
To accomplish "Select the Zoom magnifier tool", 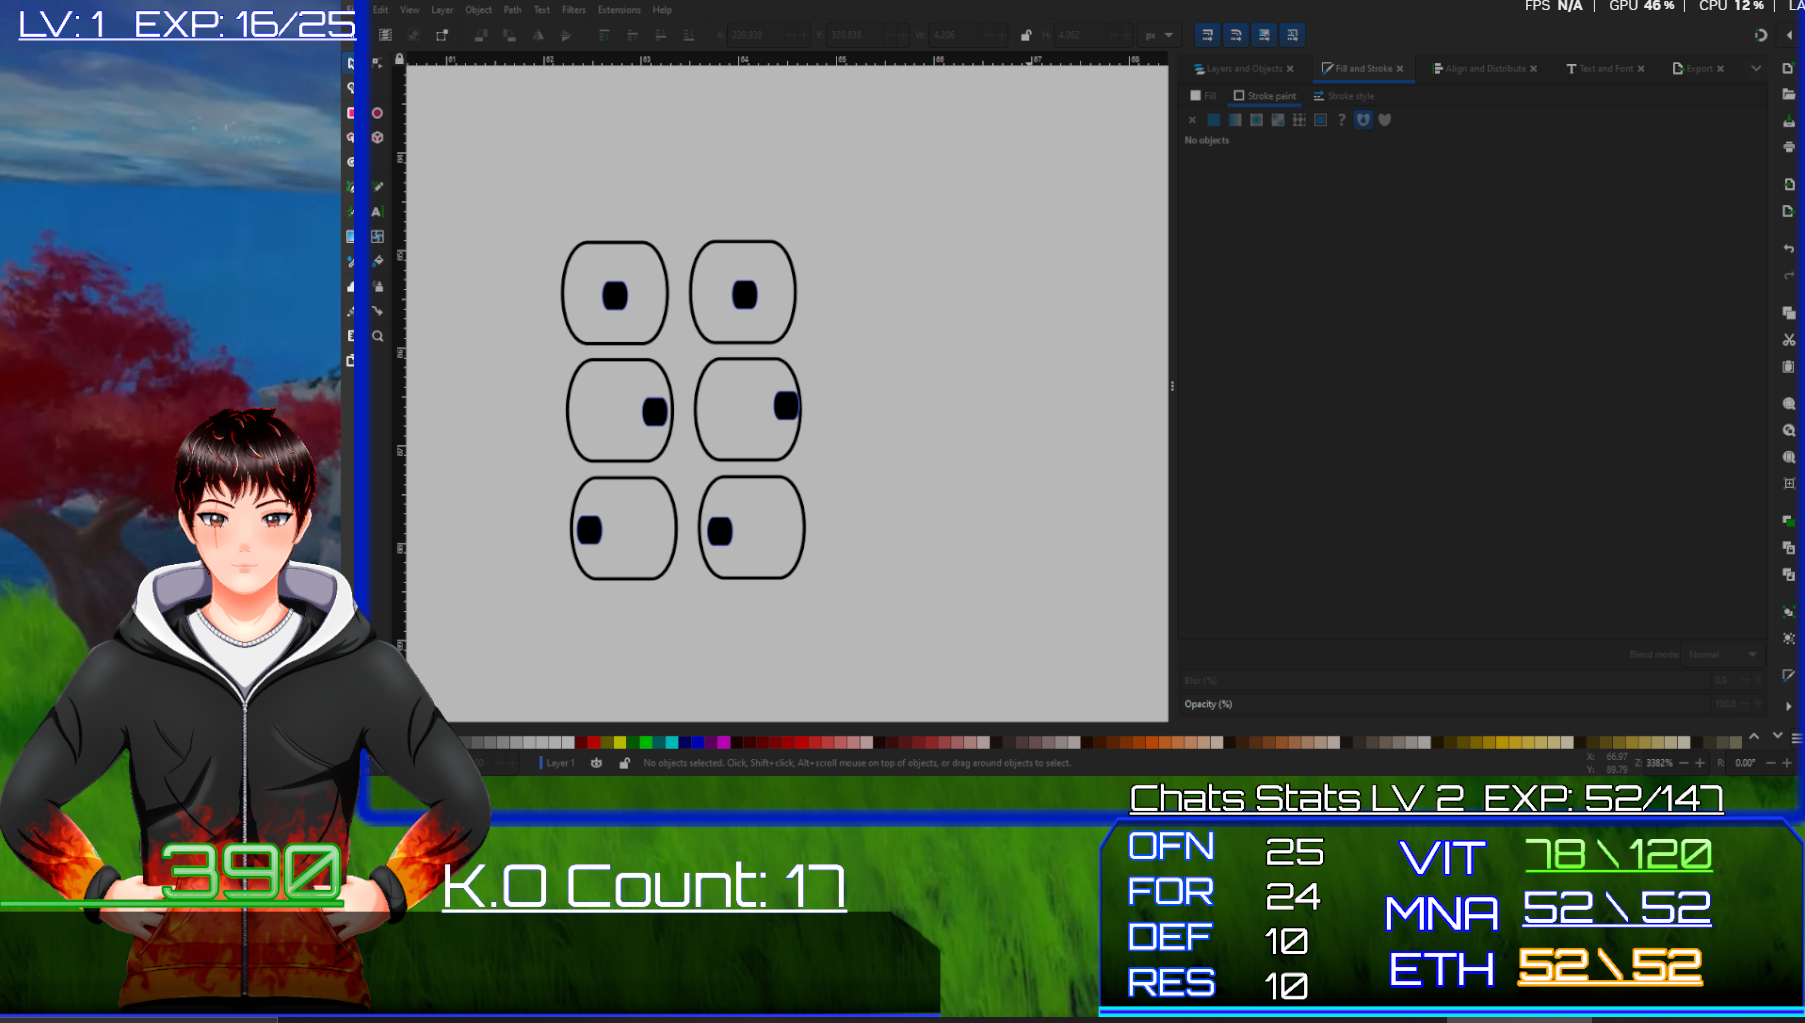I will [378, 337].
